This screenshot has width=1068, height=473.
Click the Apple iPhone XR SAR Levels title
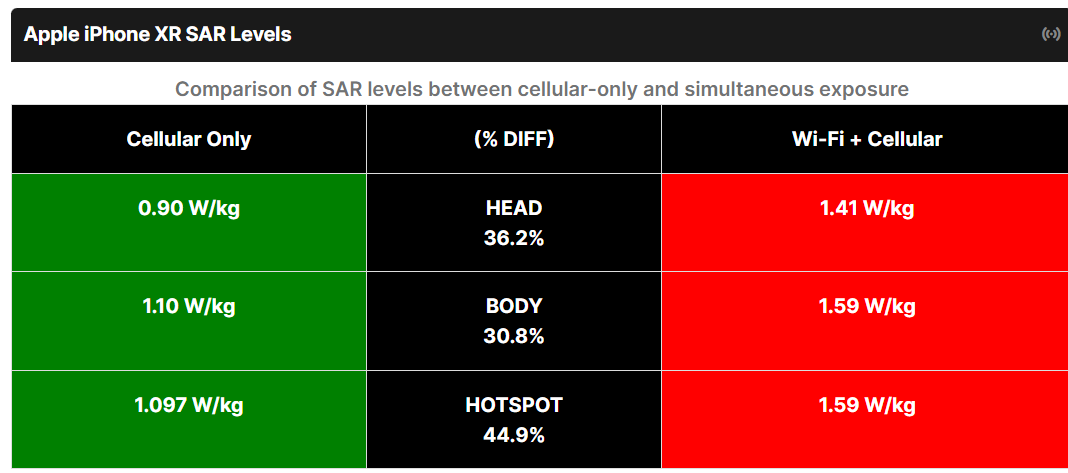coord(158,34)
